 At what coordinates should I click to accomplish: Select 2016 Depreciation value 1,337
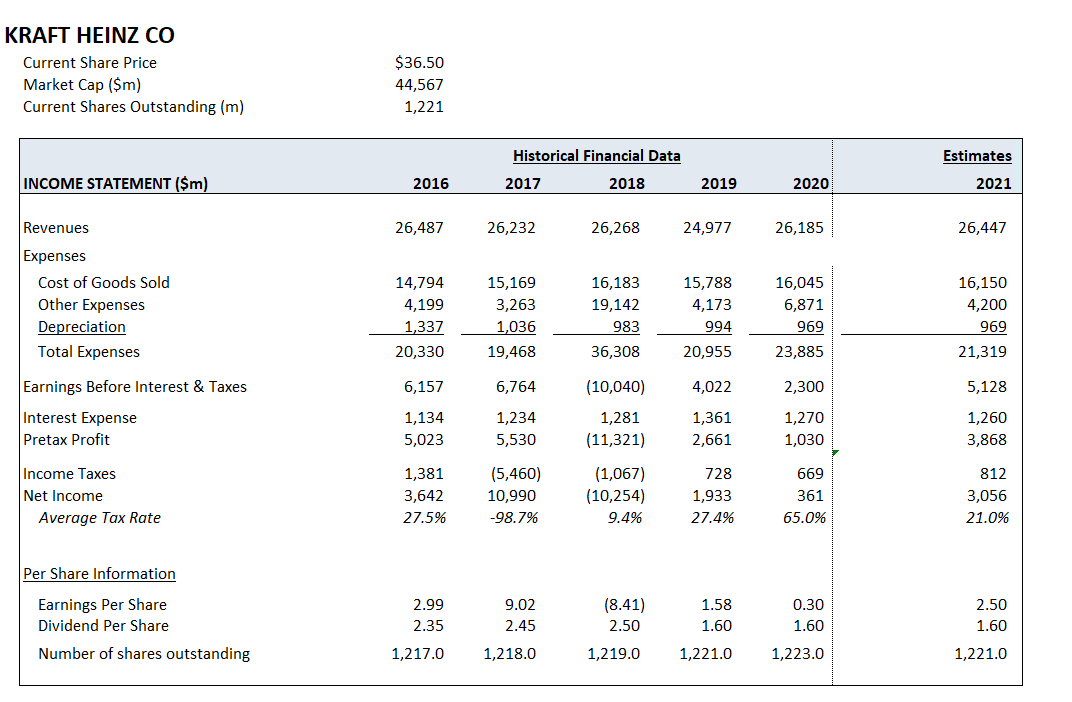tap(423, 327)
